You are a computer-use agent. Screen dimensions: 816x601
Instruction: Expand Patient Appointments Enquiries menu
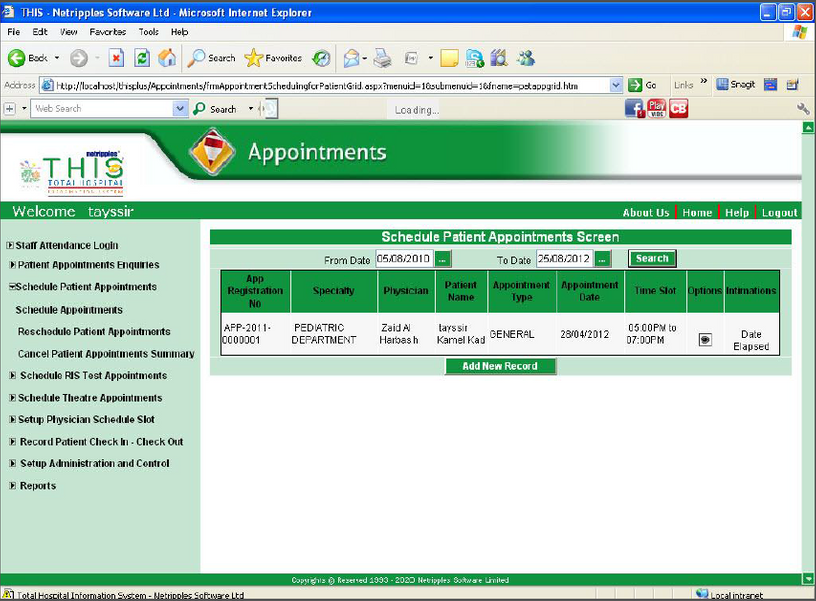(x=12, y=265)
